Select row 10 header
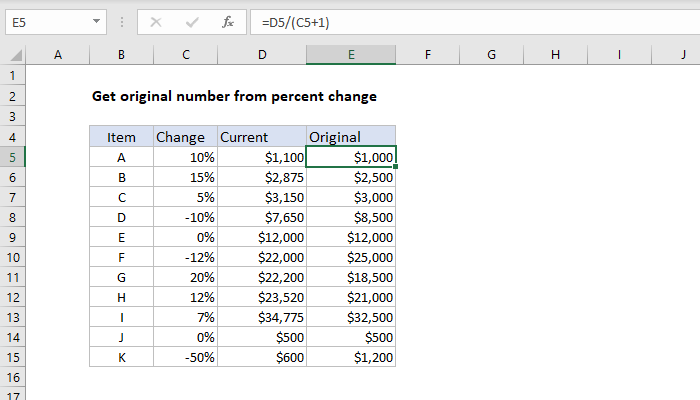The height and width of the screenshot is (400, 700). coord(12,257)
